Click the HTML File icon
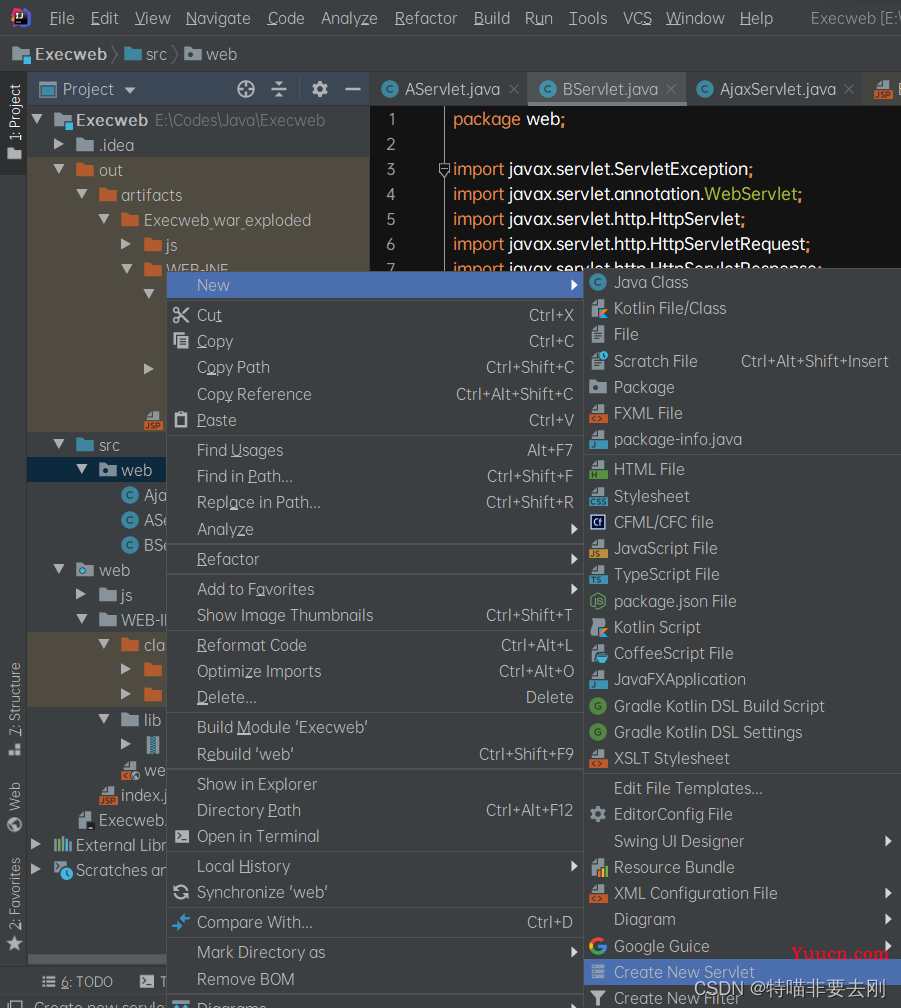The height and width of the screenshot is (1008, 901). click(598, 470)
